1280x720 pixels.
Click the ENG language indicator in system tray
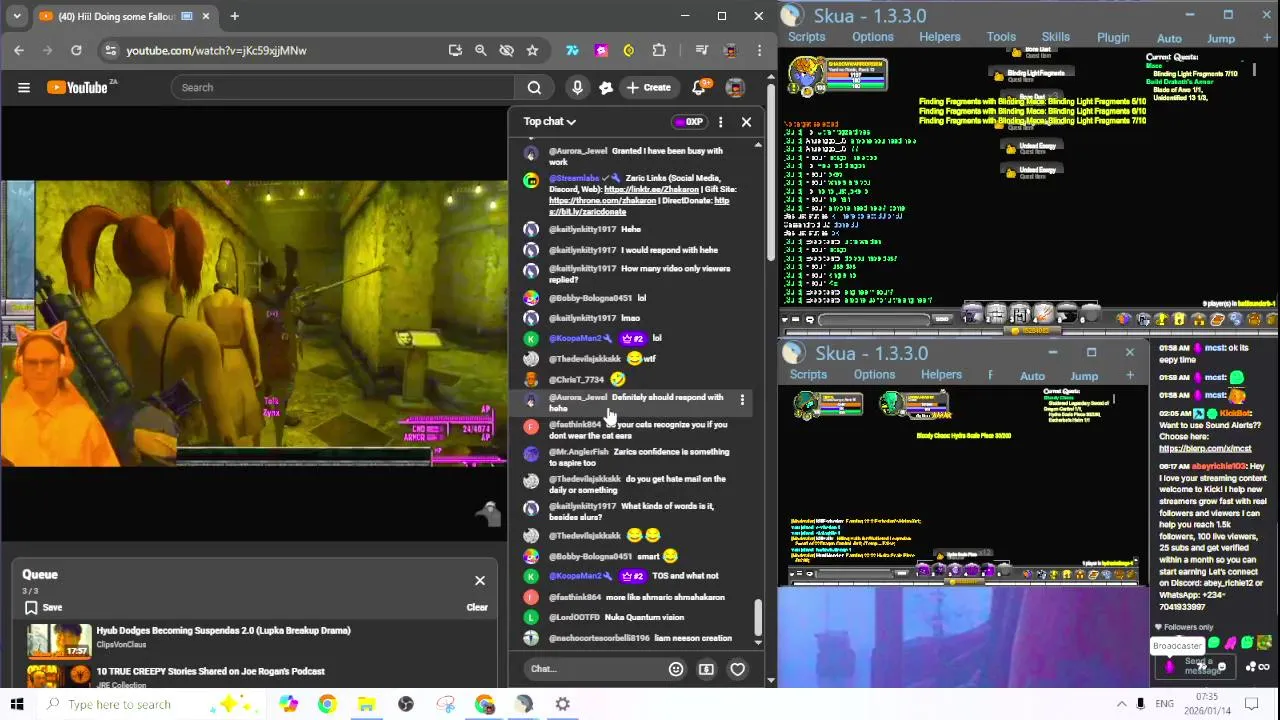pyautogui.click(x=1165, y=704)
